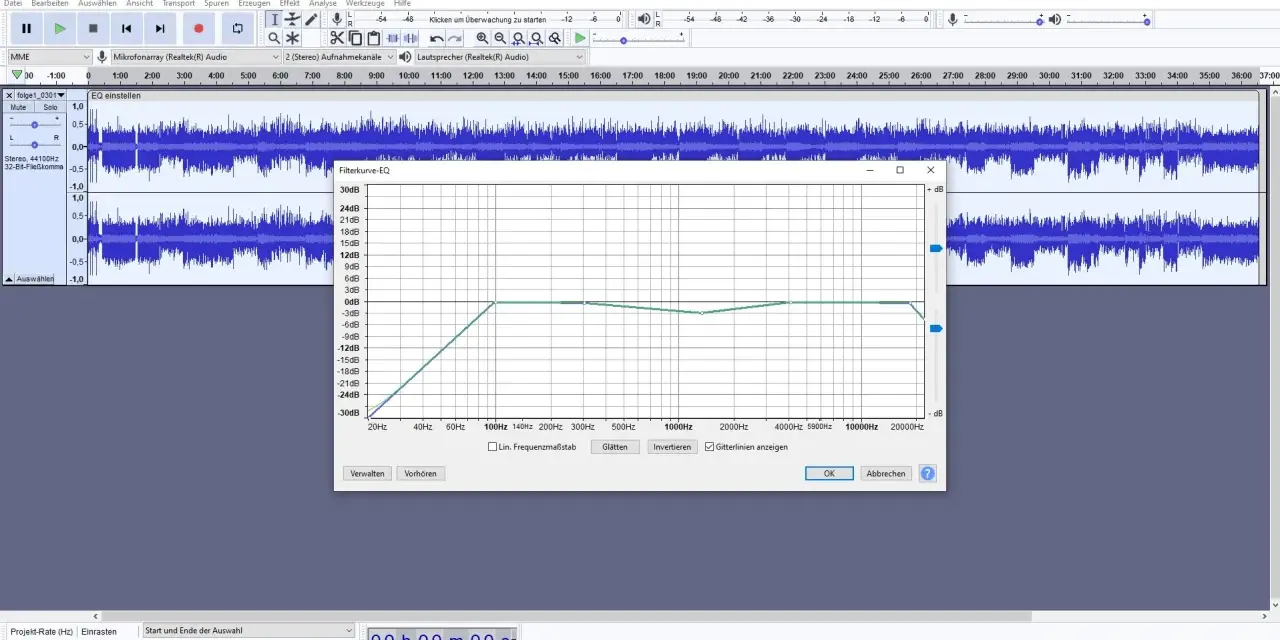This screenshot has height=640, width=1280.
Task: Zoom out on the timeline
Action: point(500,38)
